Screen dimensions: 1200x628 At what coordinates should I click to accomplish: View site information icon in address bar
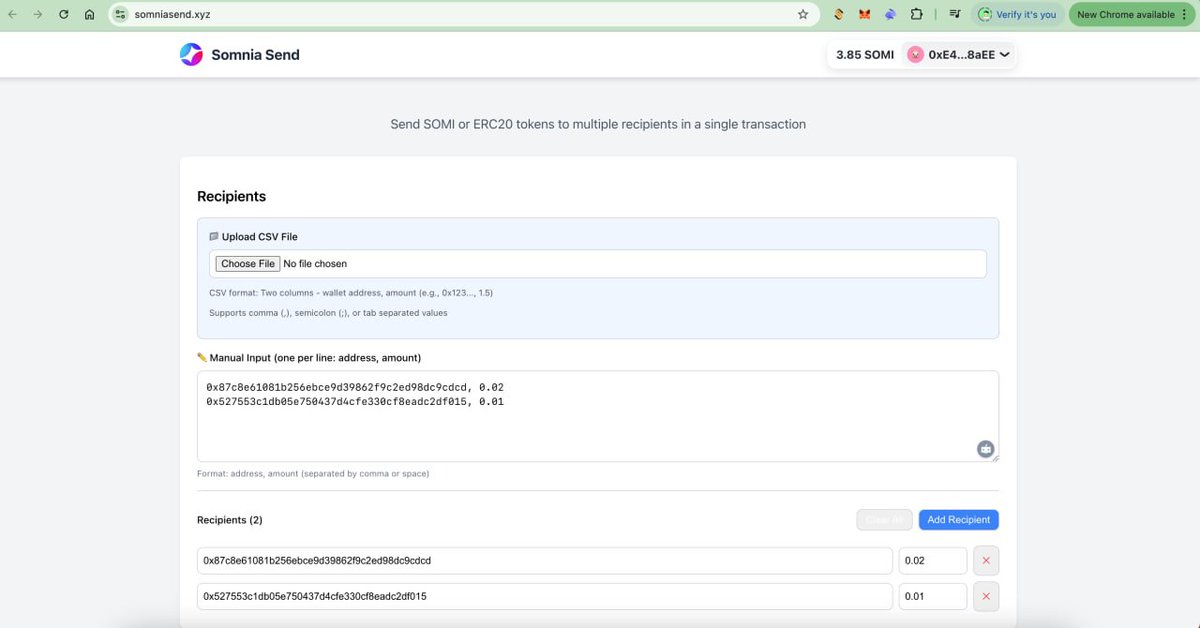click(121, 15)
